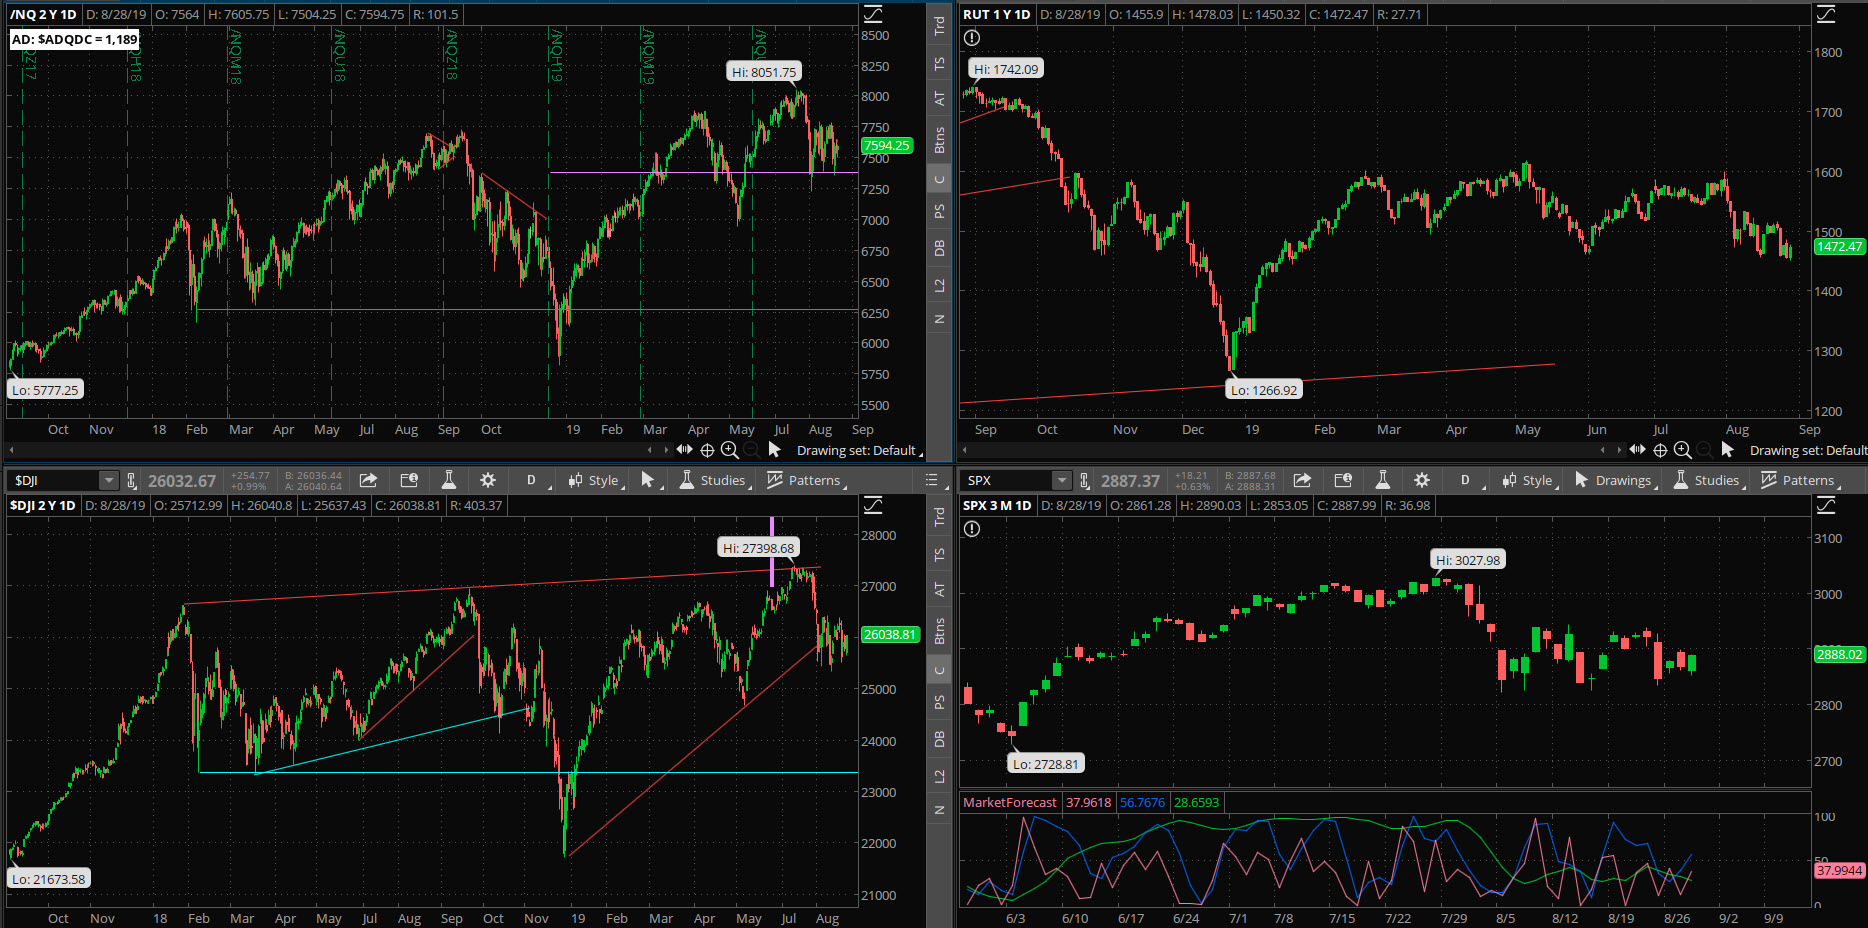Screen dimensions: 1868x928
Task: Click the scale icon atop SPX price axis
Action: (1826, 505)
